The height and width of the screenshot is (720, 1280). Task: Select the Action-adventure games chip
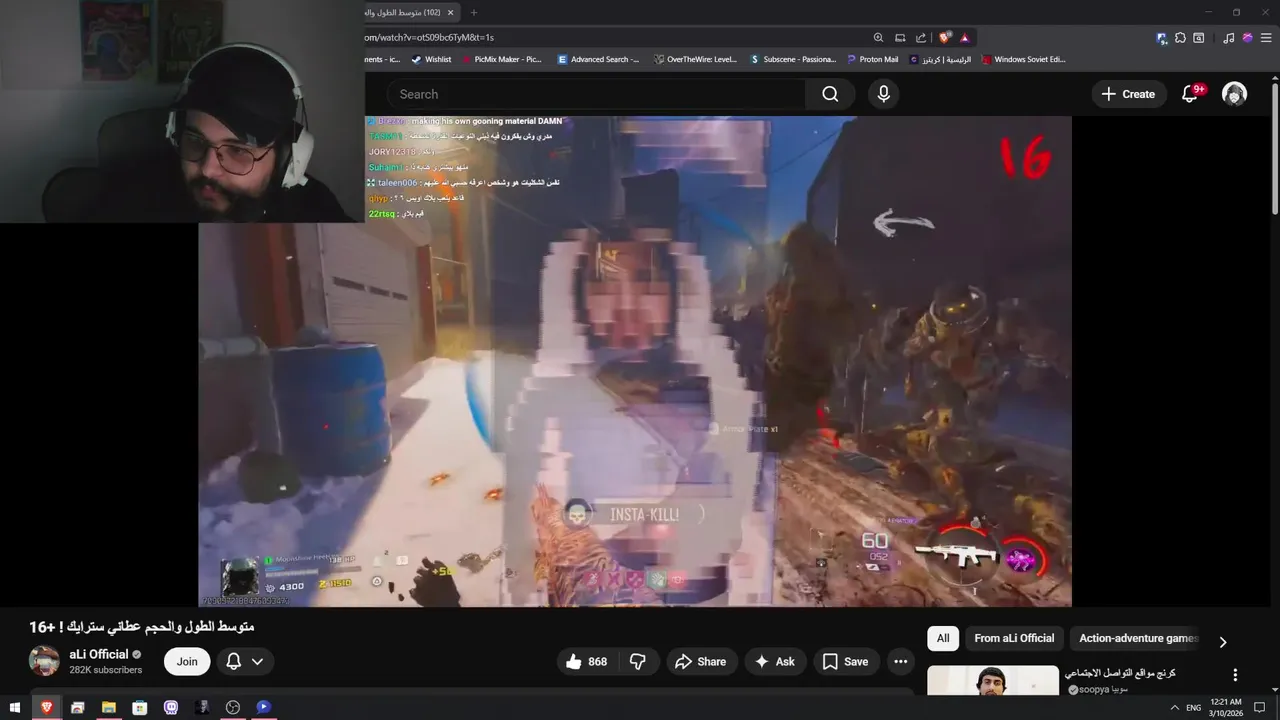(1138, 638)
